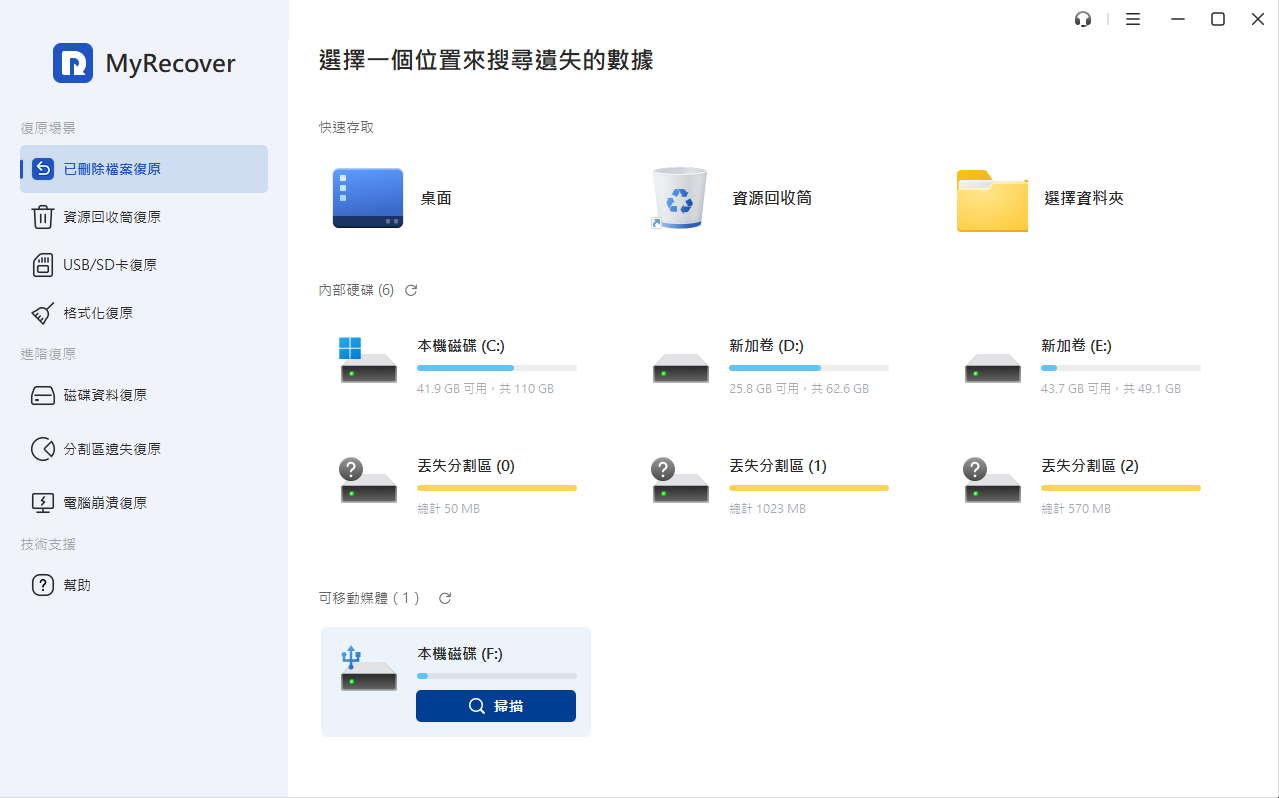Choose the 選擇資料夾 label
The width and height of the screenshot is (1279, 798).
pos(1084,198)
